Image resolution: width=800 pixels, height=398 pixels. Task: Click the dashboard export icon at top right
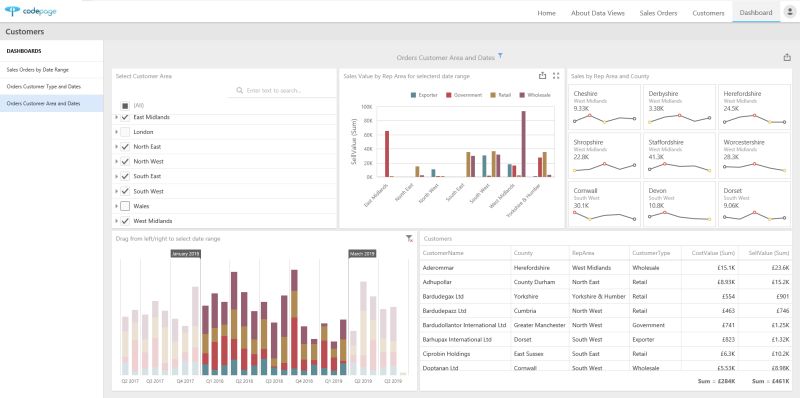[787, 58]
